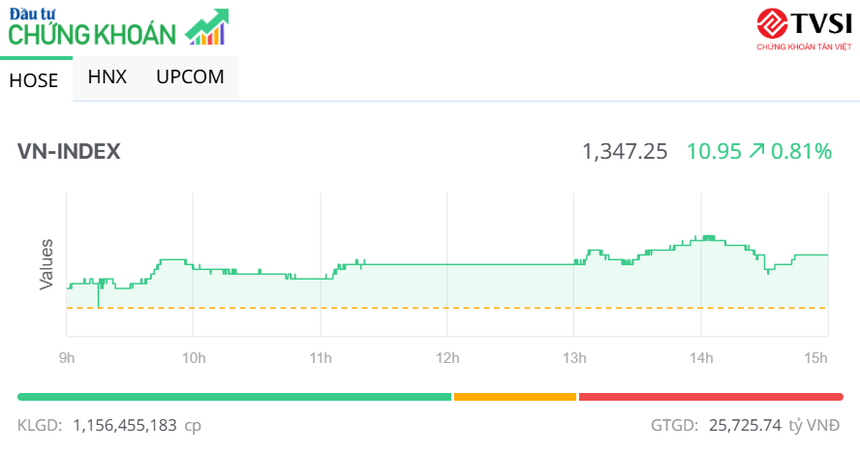Click the 15h marker on time axis

click(816, 358)
